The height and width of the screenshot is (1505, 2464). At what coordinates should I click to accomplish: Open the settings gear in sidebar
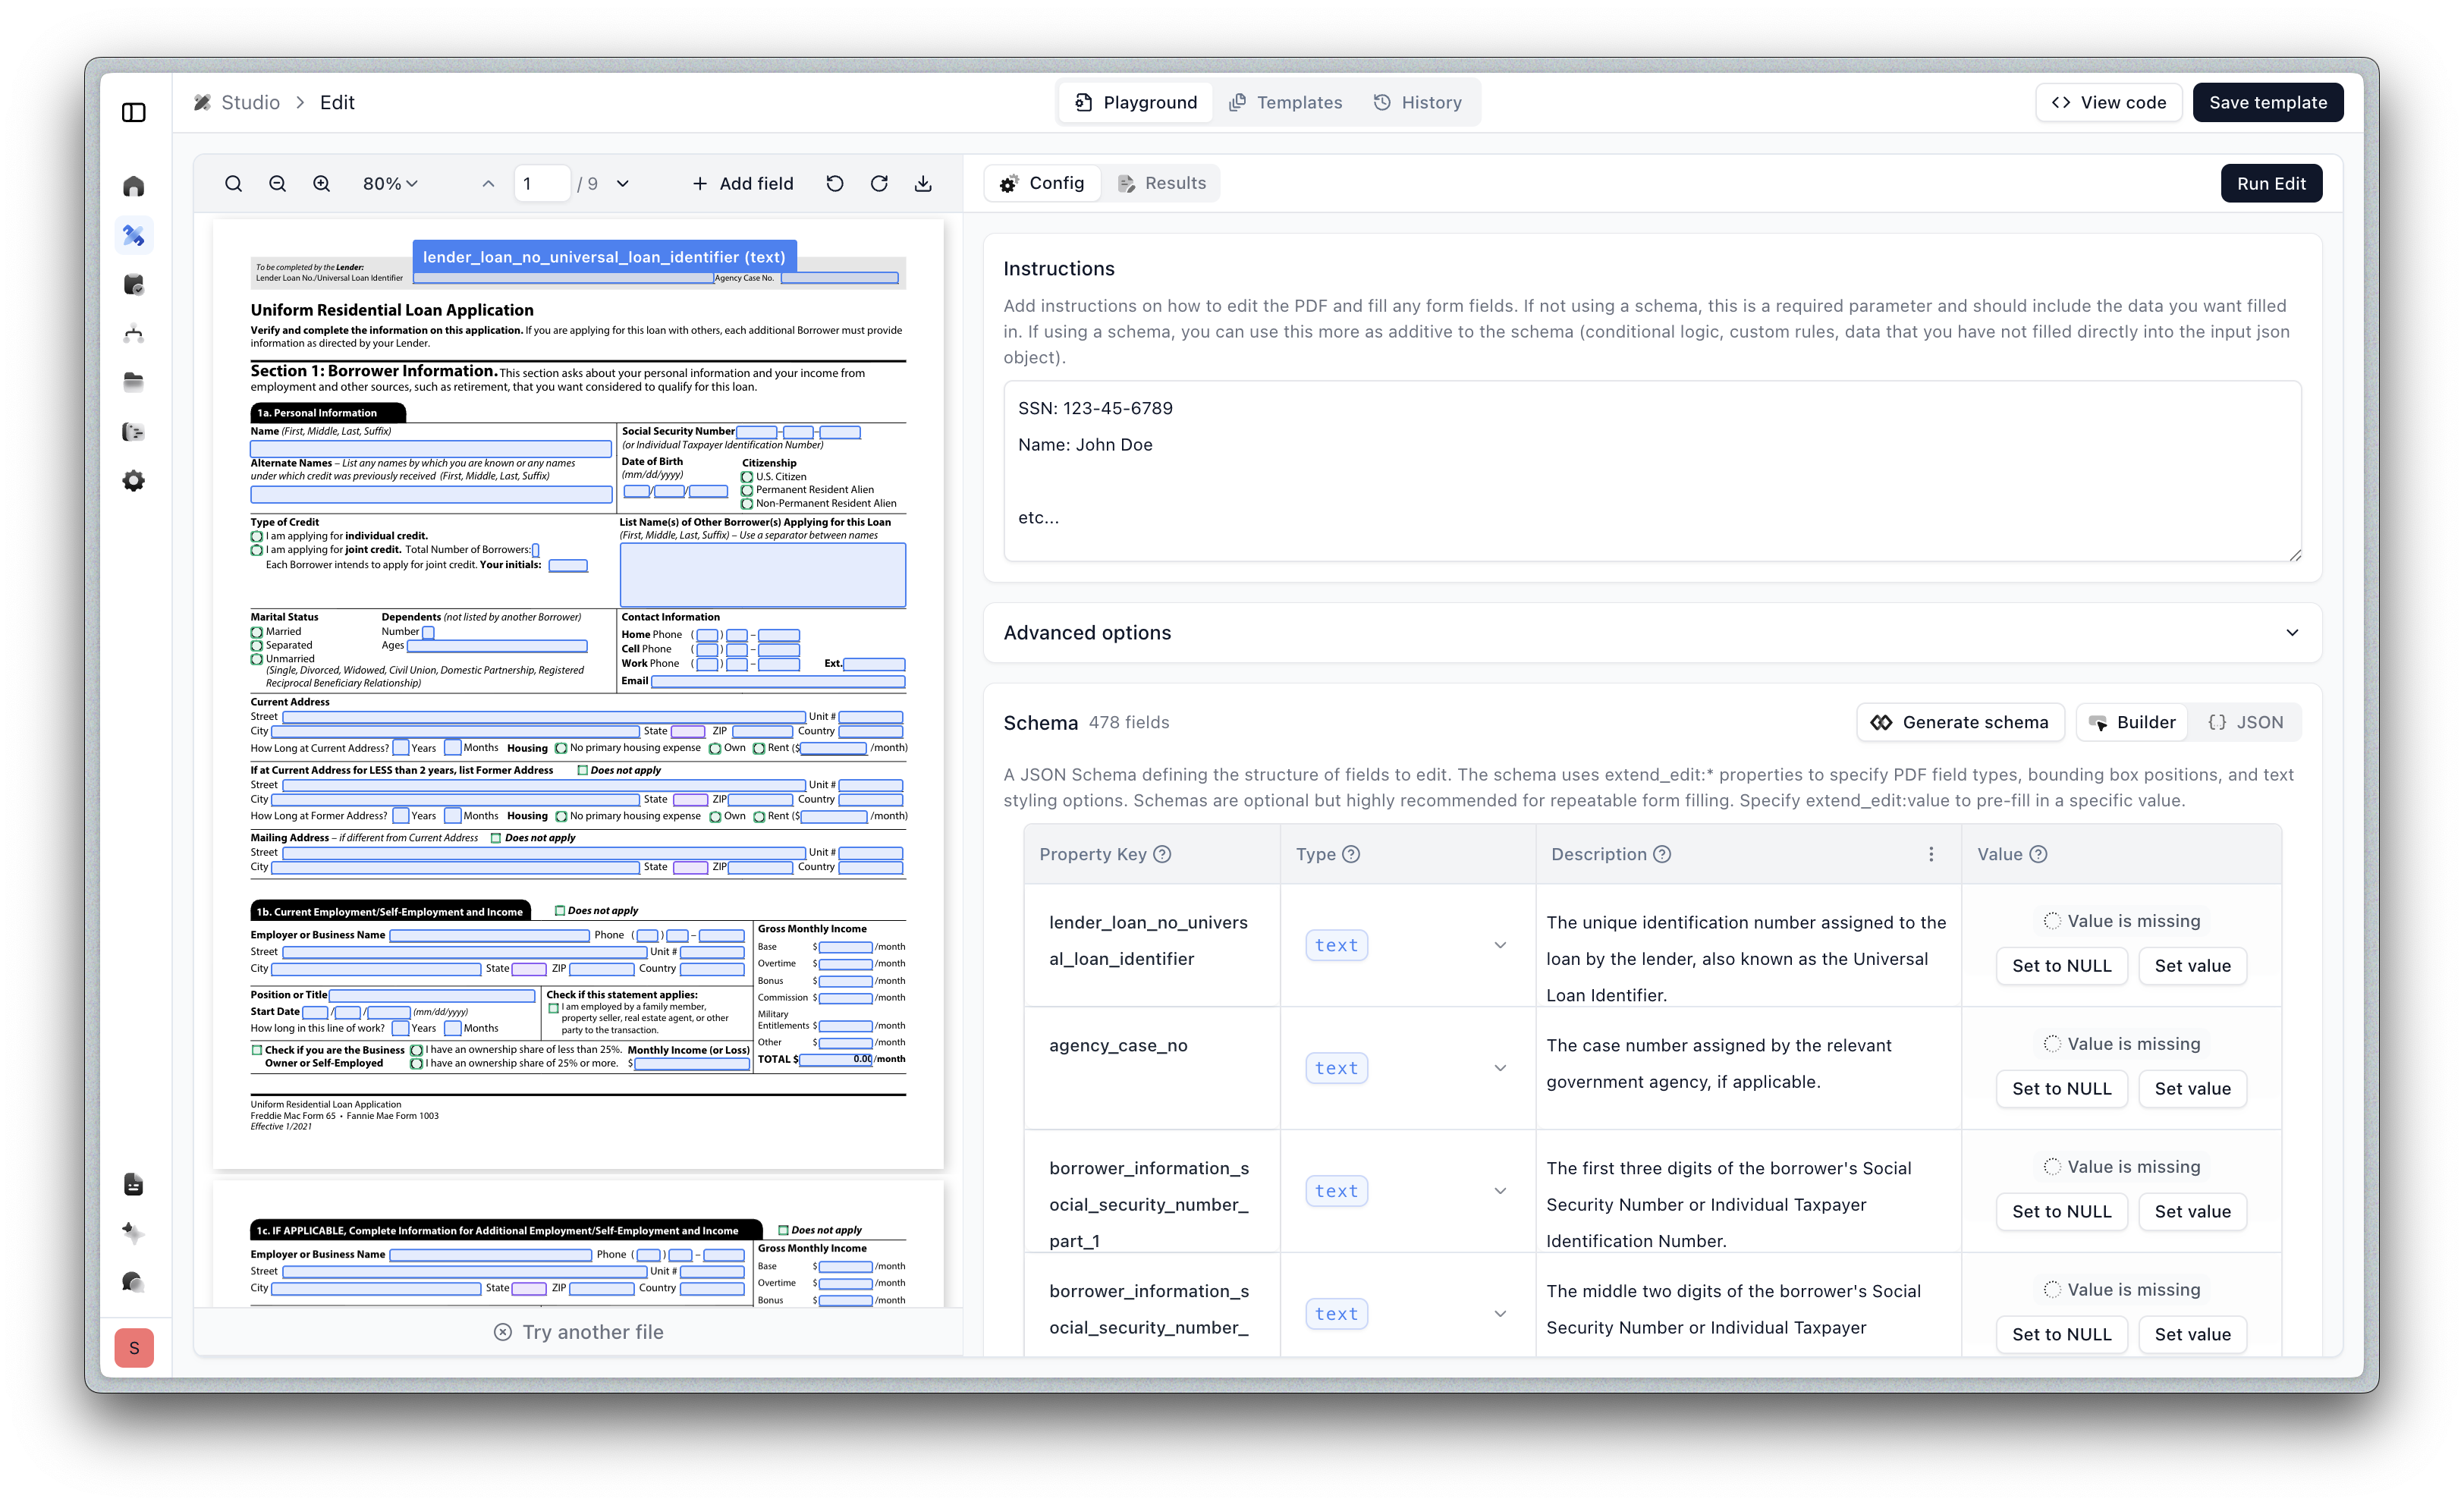(x=134, y=481)
